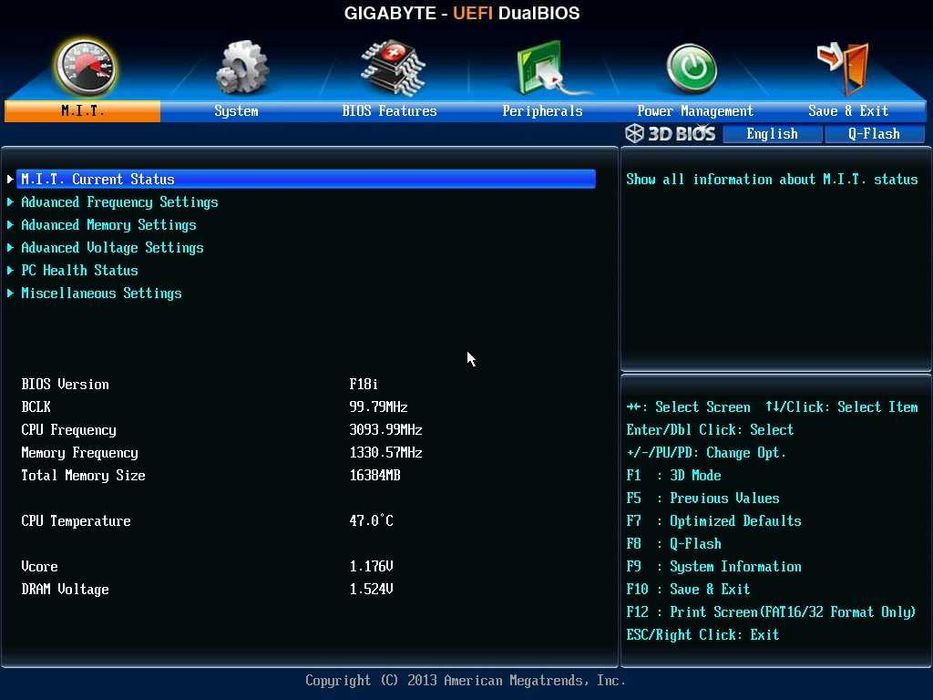
Task: Expand arrow beside Miscellaneous Settings
Action: coord(10,293)
